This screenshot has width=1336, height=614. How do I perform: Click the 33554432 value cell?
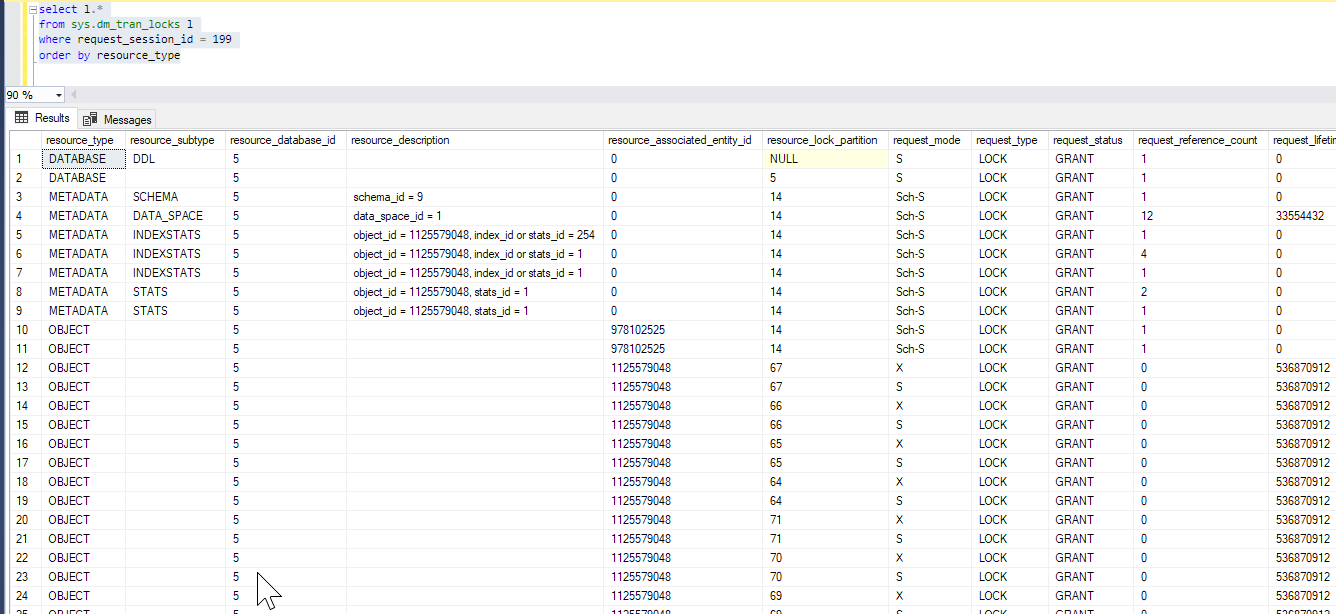(1302, 216)
